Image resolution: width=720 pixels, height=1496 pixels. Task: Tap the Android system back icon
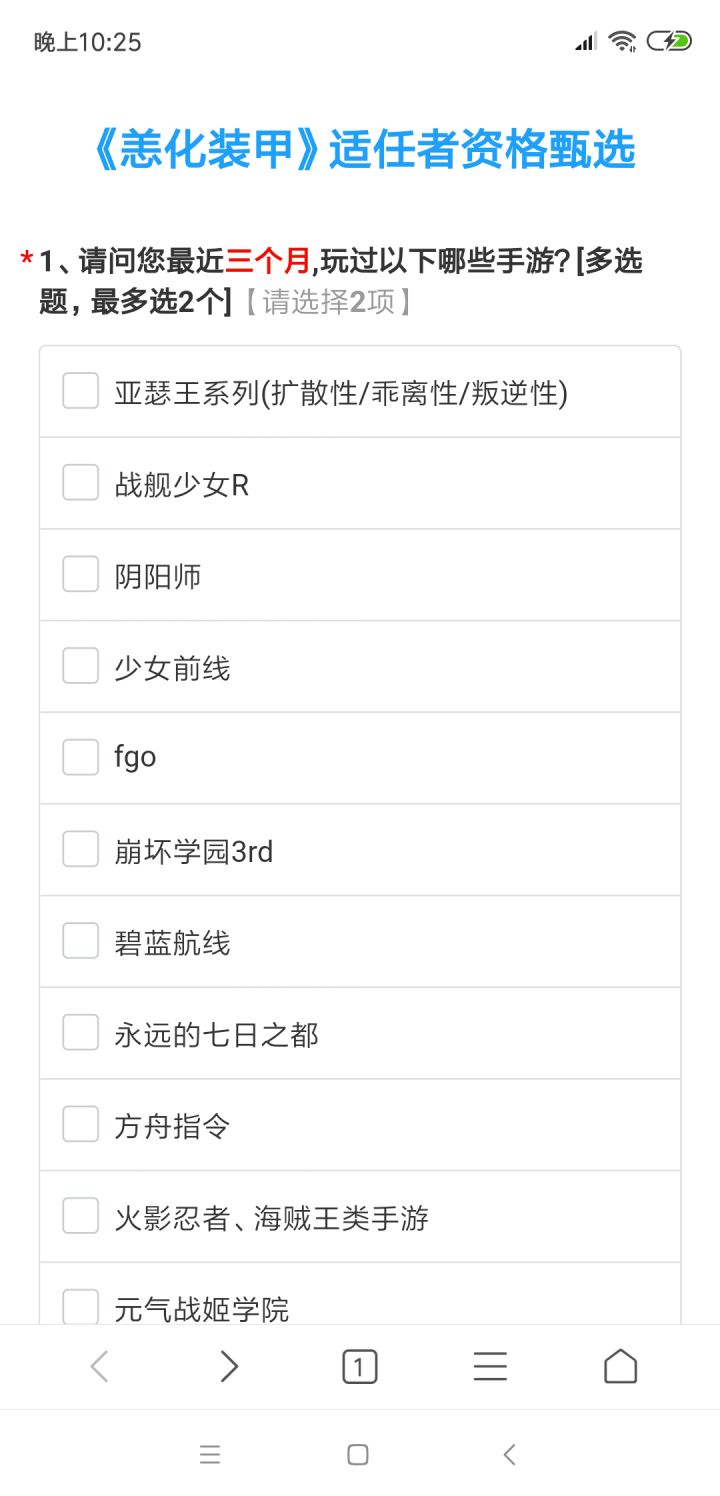(509, 1455)
